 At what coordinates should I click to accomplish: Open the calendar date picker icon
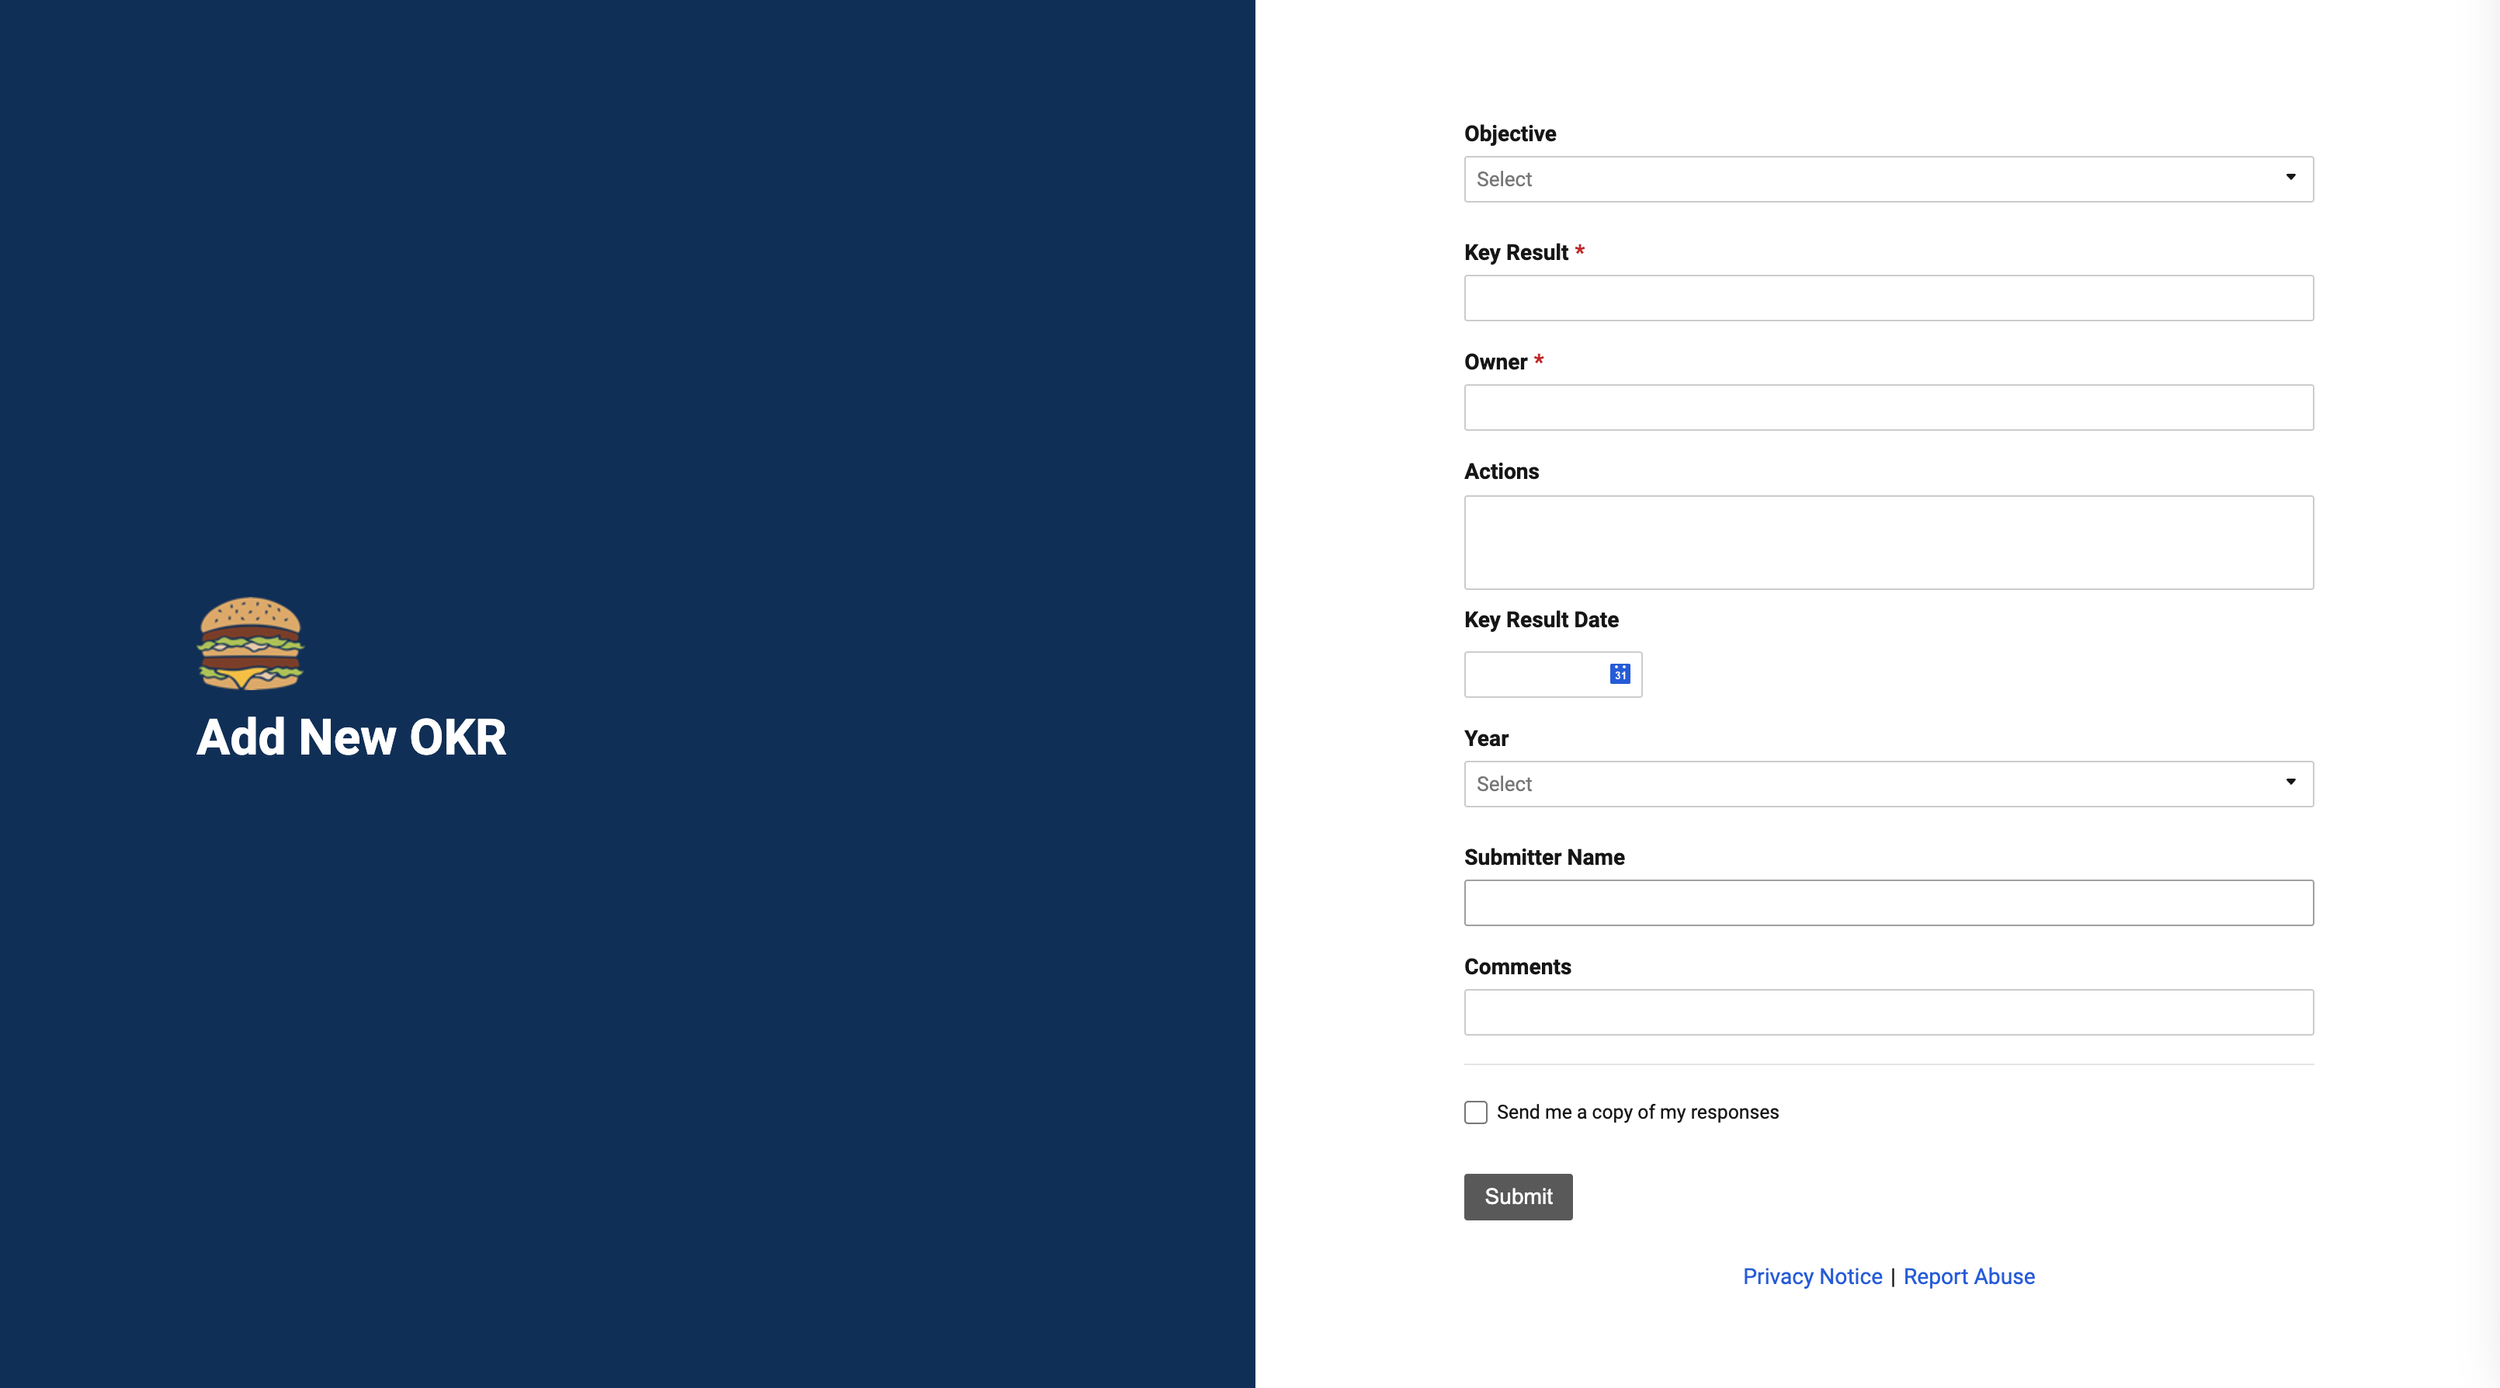pos(1619,674)
